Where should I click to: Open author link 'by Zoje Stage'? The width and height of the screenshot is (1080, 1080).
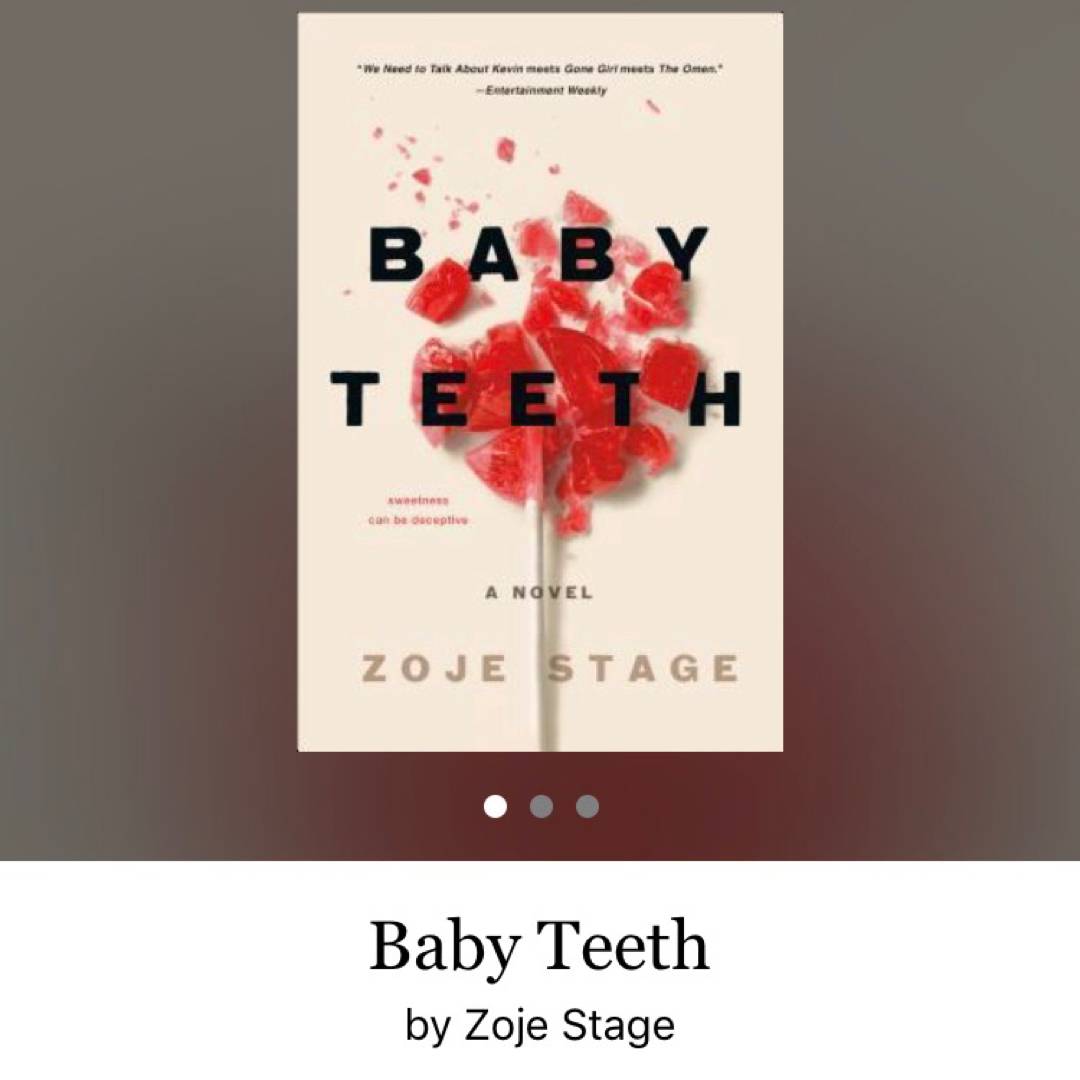539,1025
